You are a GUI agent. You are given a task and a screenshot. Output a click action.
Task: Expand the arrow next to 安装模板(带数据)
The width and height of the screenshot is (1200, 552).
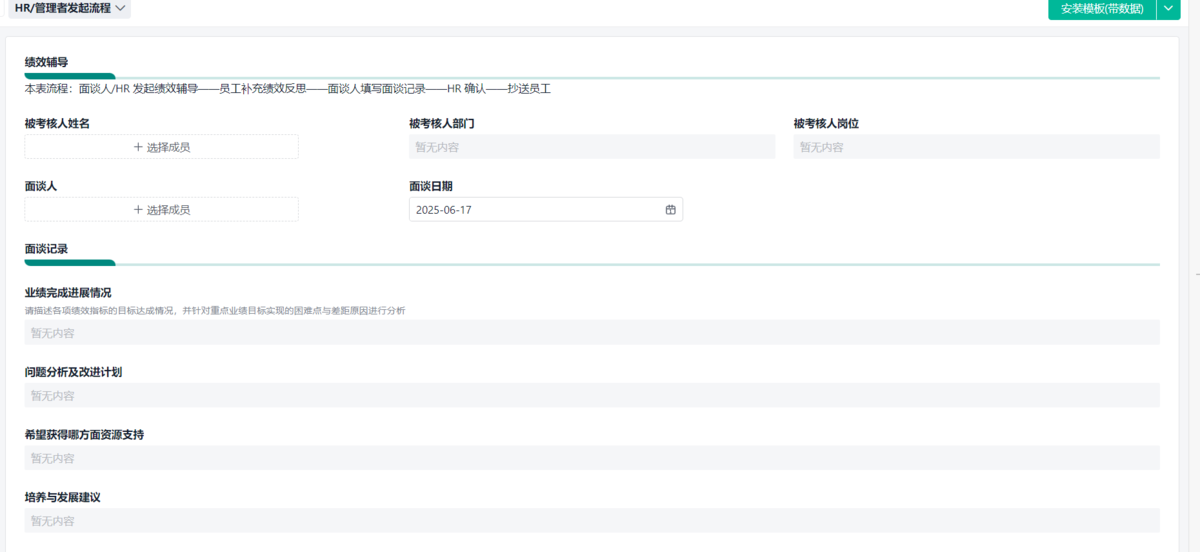[1170, 8]
